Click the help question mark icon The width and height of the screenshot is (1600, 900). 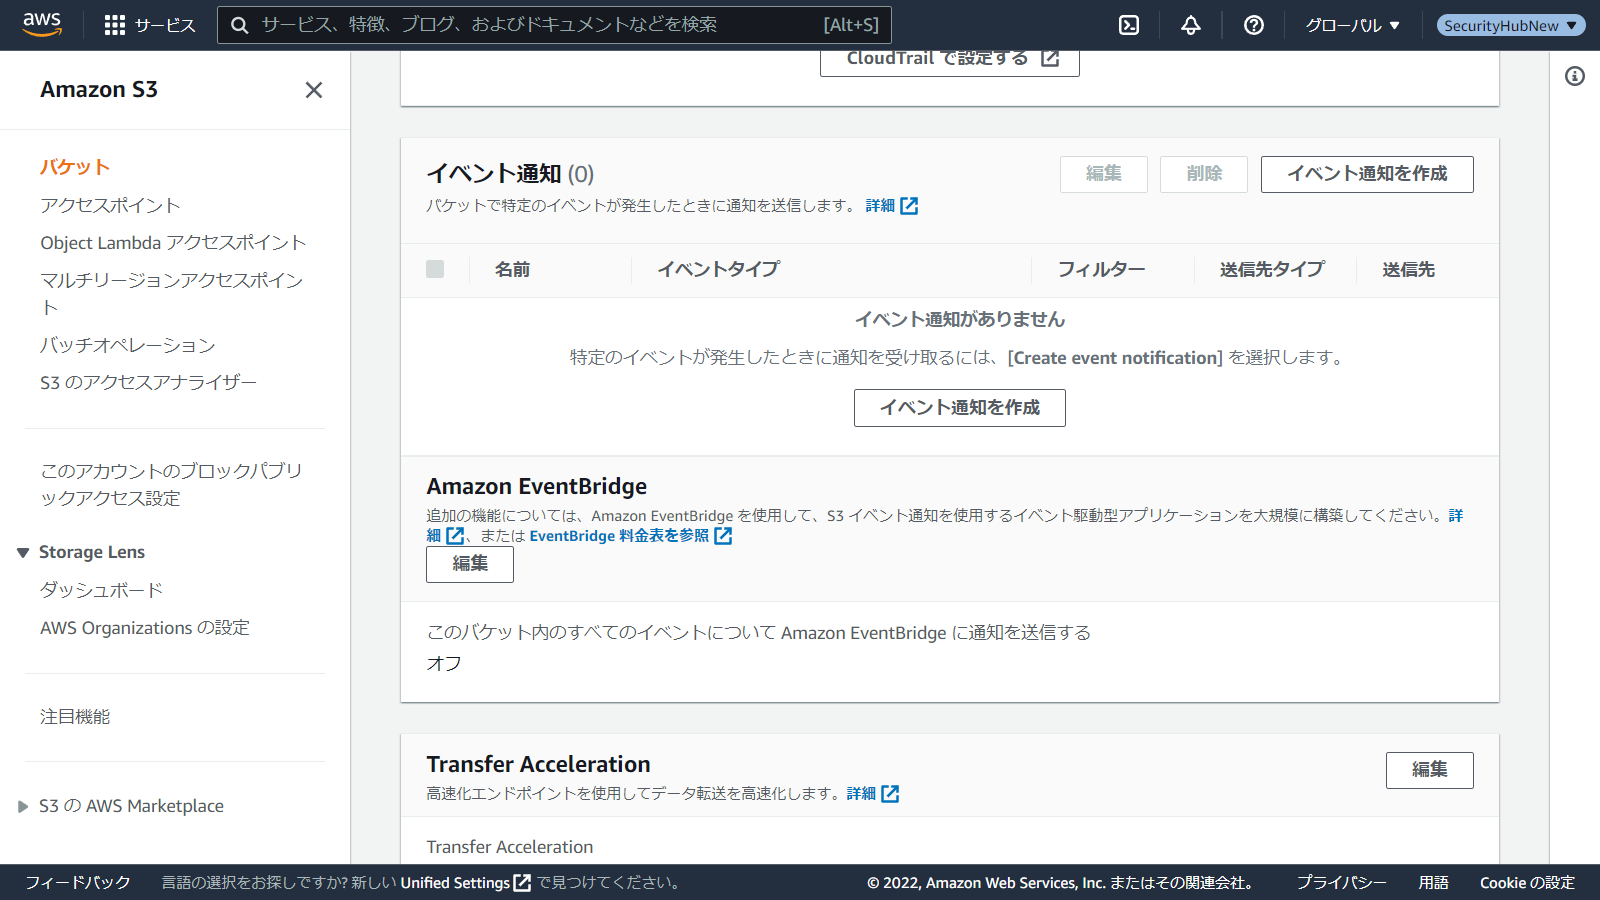coord(1253,25)
